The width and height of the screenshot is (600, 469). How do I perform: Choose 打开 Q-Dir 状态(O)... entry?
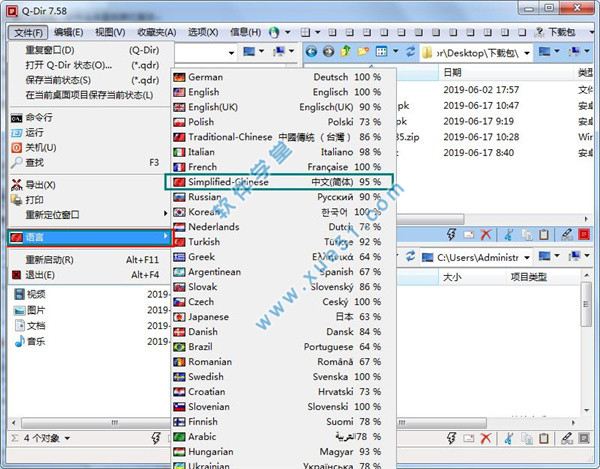click(92, 65)
